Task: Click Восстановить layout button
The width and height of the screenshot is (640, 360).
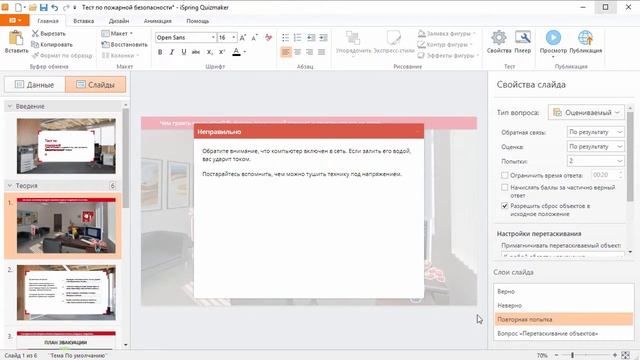Action: click(x=124, y=44)
